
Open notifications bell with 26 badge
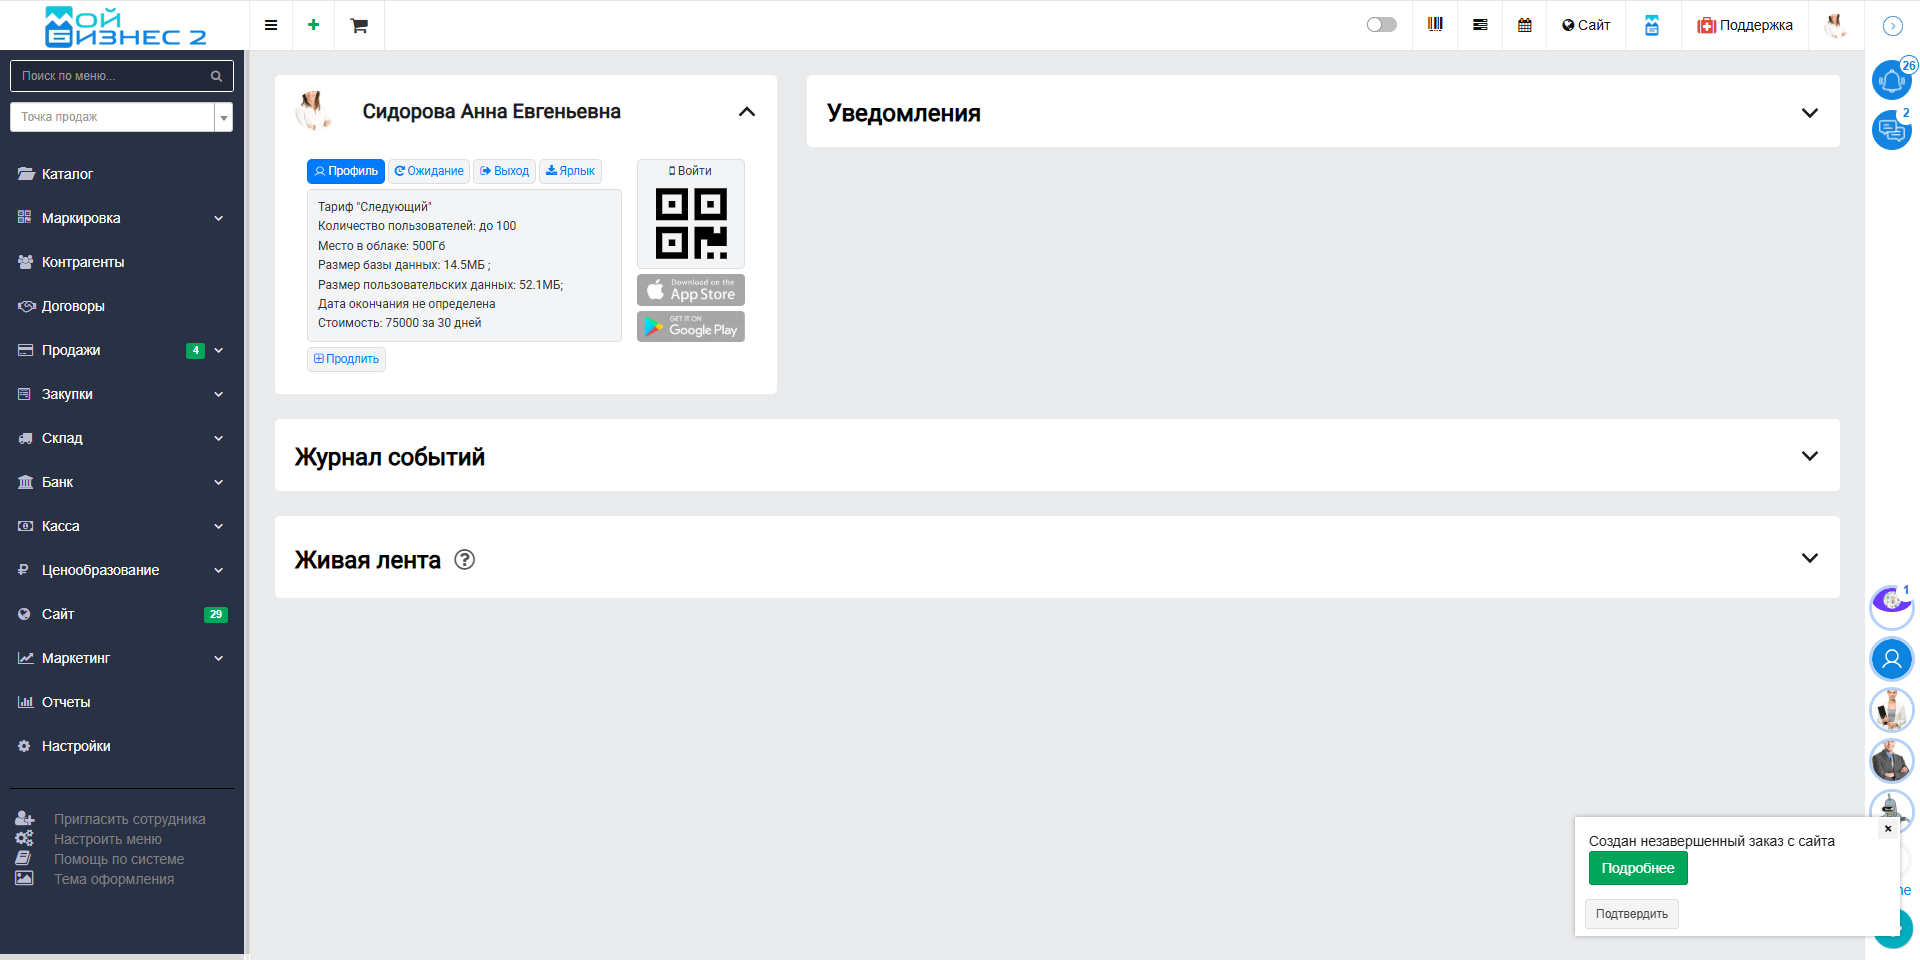(x=1890, y=80)
